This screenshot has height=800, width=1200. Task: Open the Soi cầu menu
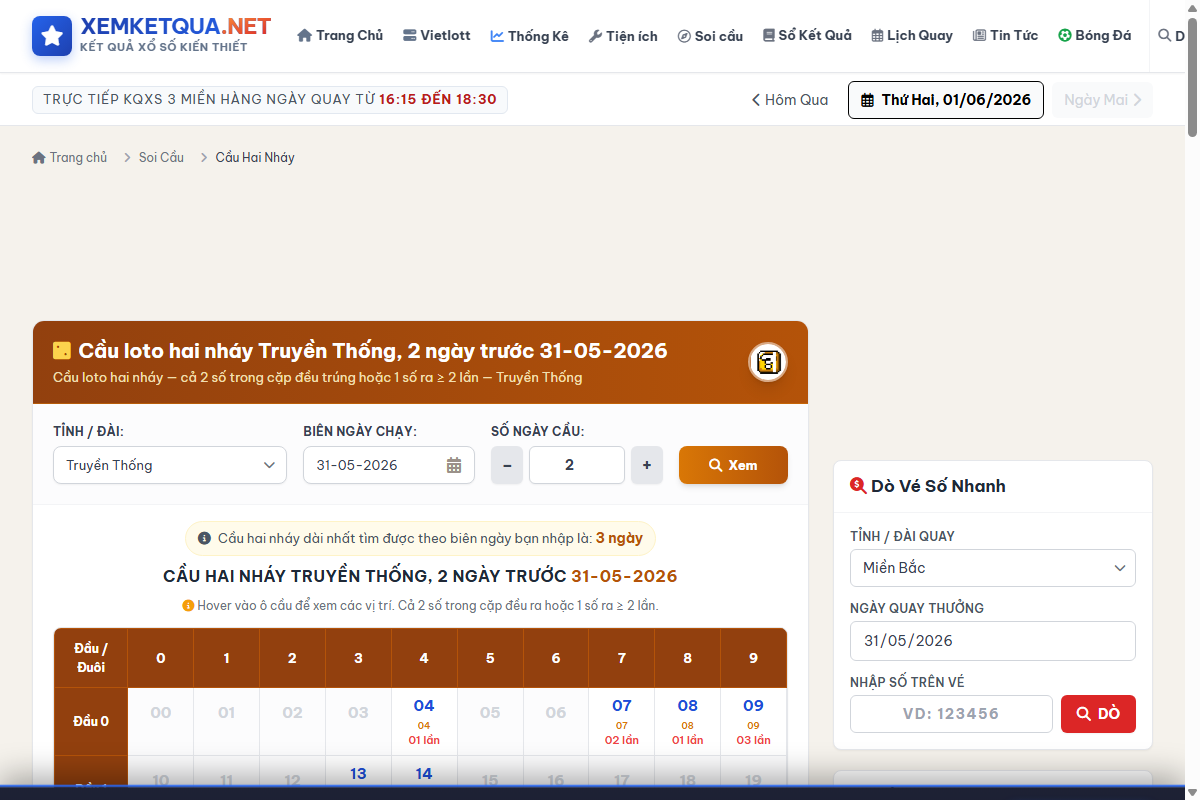tap(710, 36)
